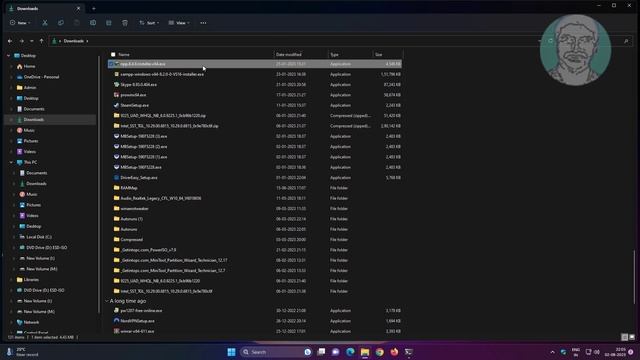The height and width of the screenshot is (360, 640).
Task: Select the RAMMap folder row
Action: click(x=255, y=188)
